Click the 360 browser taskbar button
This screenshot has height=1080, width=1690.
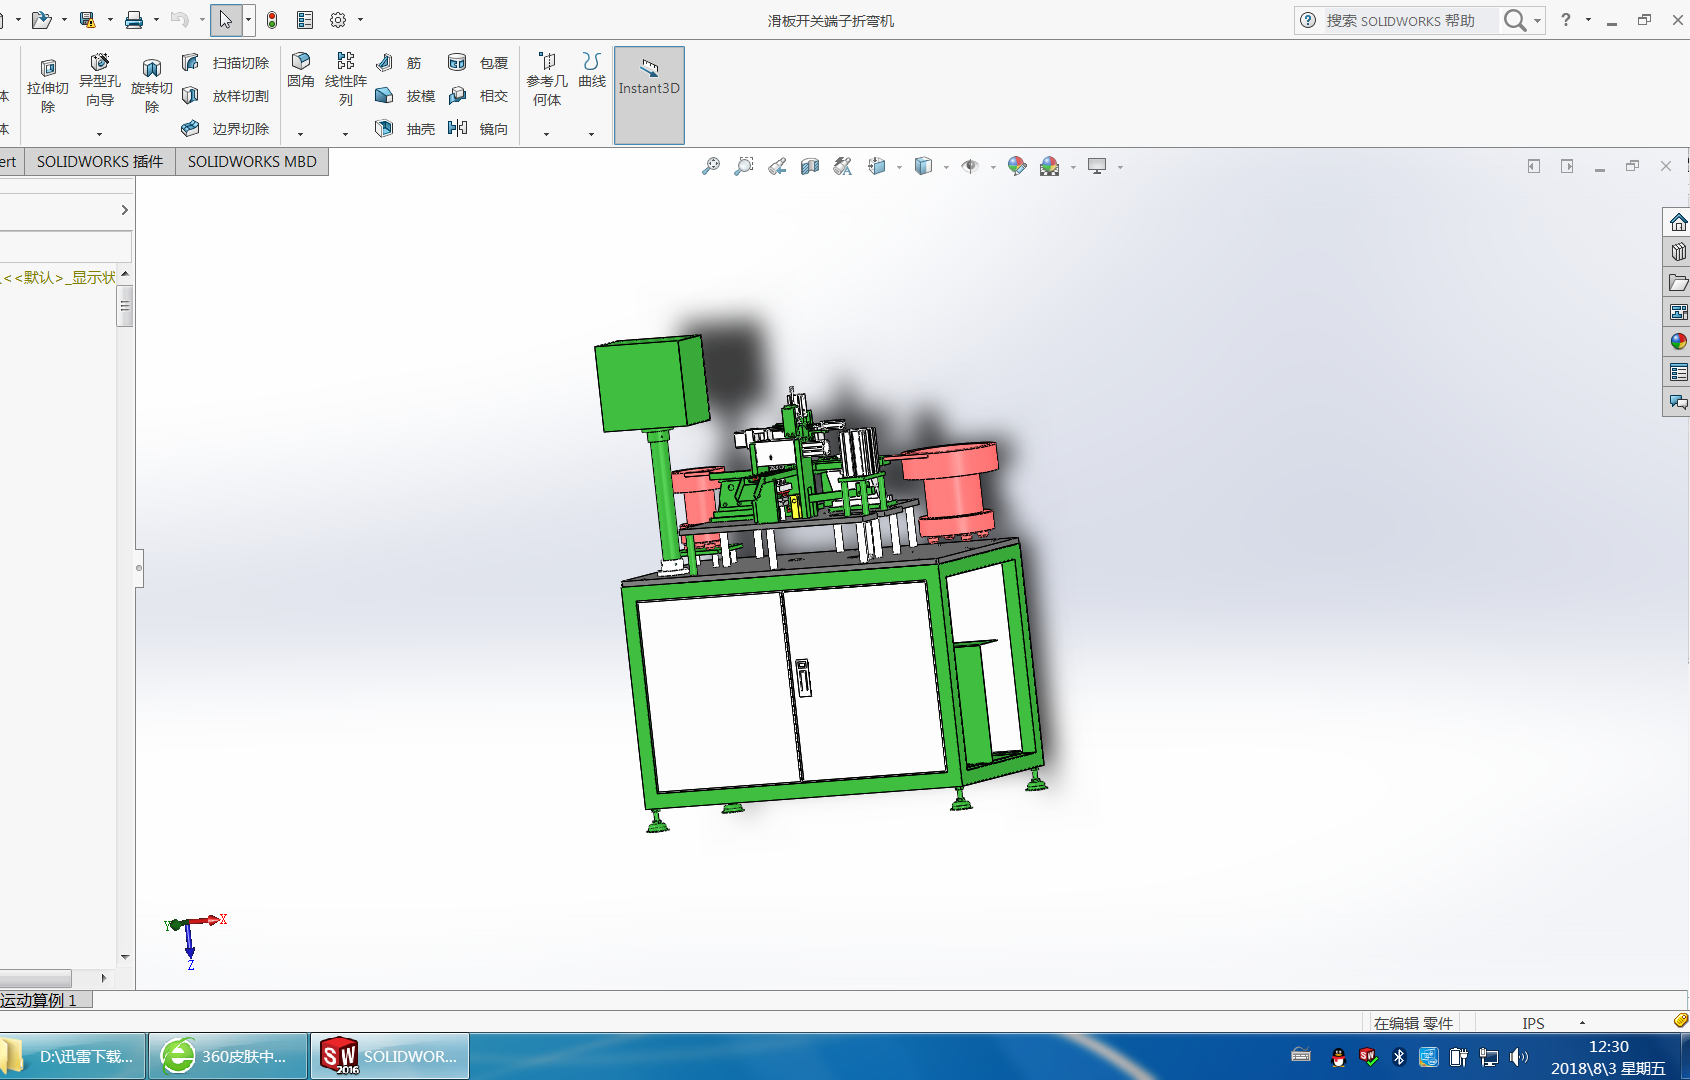(228, 1056)
